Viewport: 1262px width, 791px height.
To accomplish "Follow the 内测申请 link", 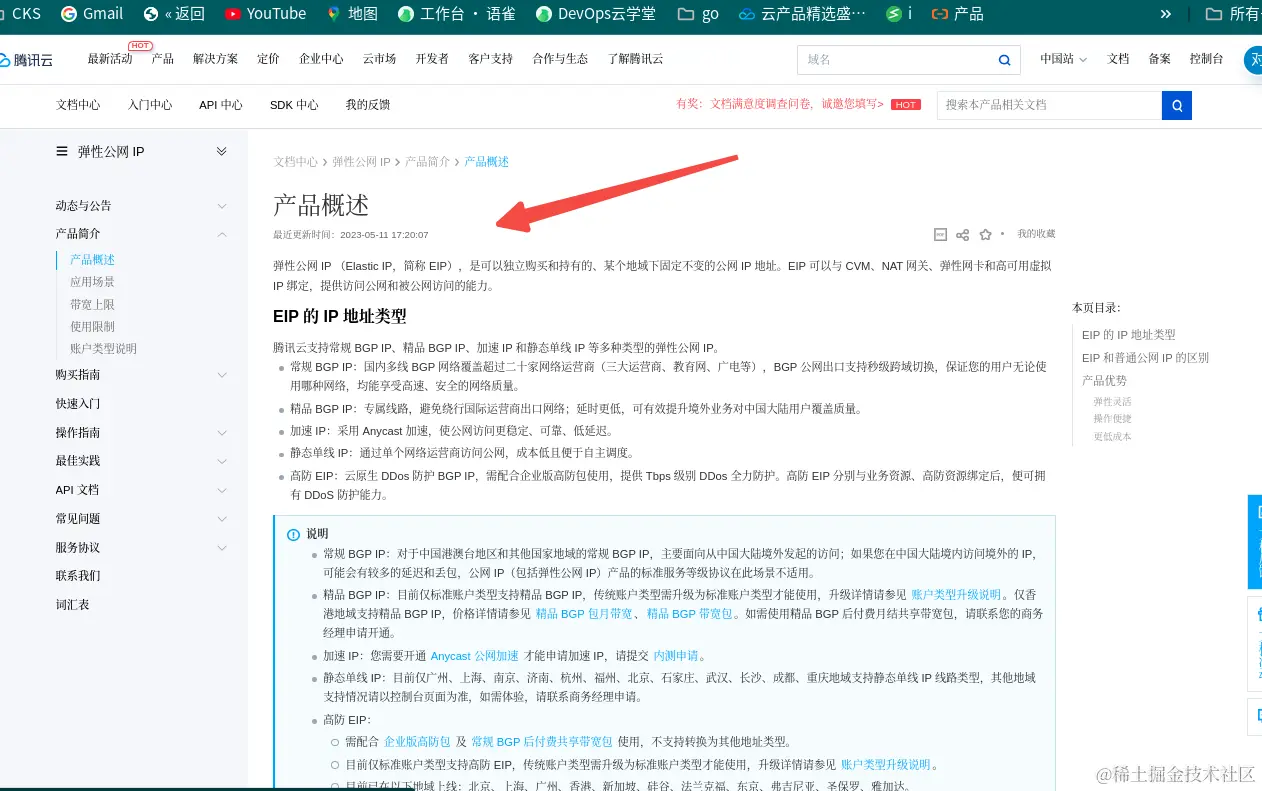I will click(x=675, y=656).
